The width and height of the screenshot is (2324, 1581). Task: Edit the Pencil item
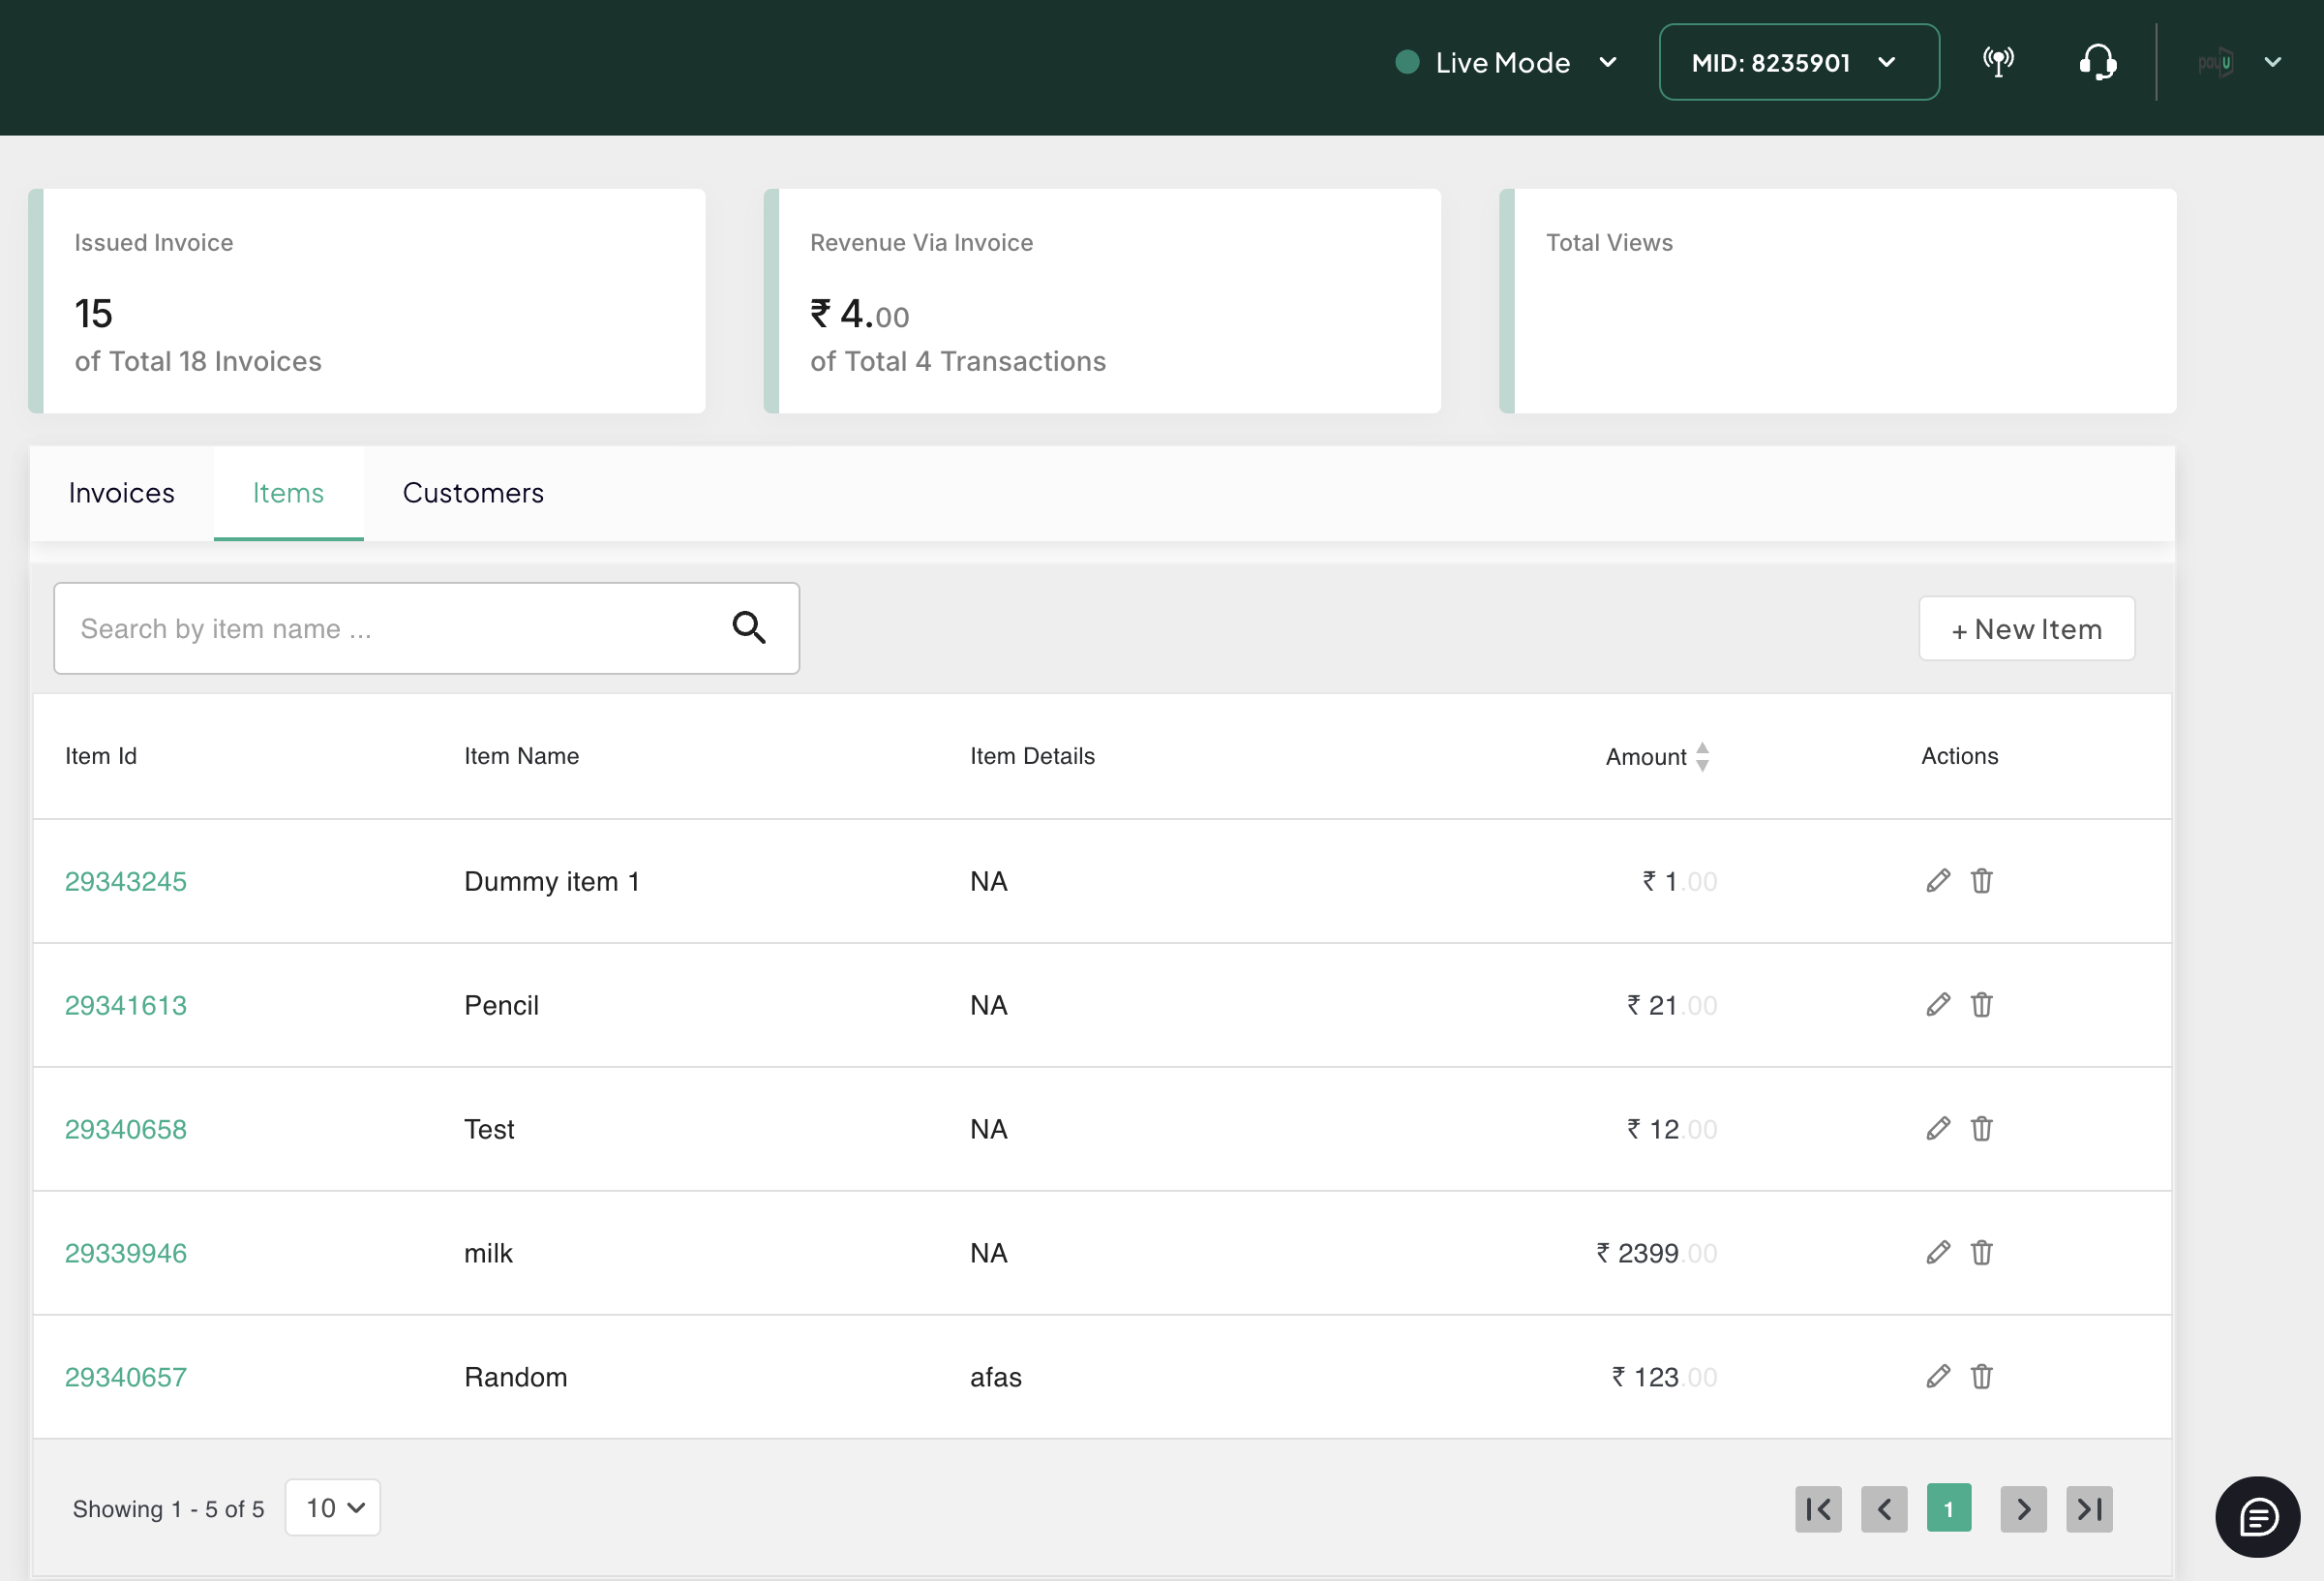[x=1938, y=1005]
